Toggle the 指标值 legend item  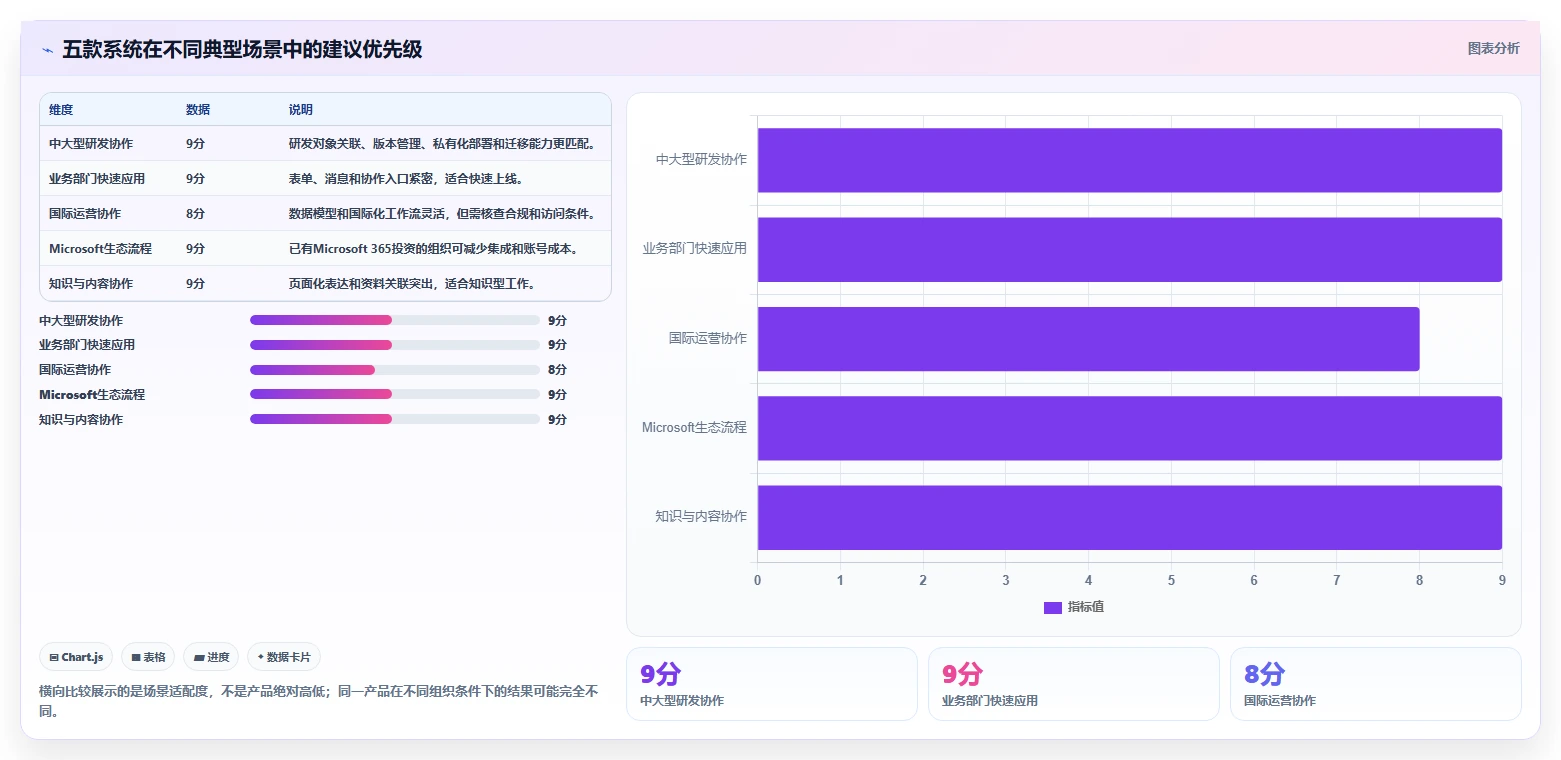1073,607
